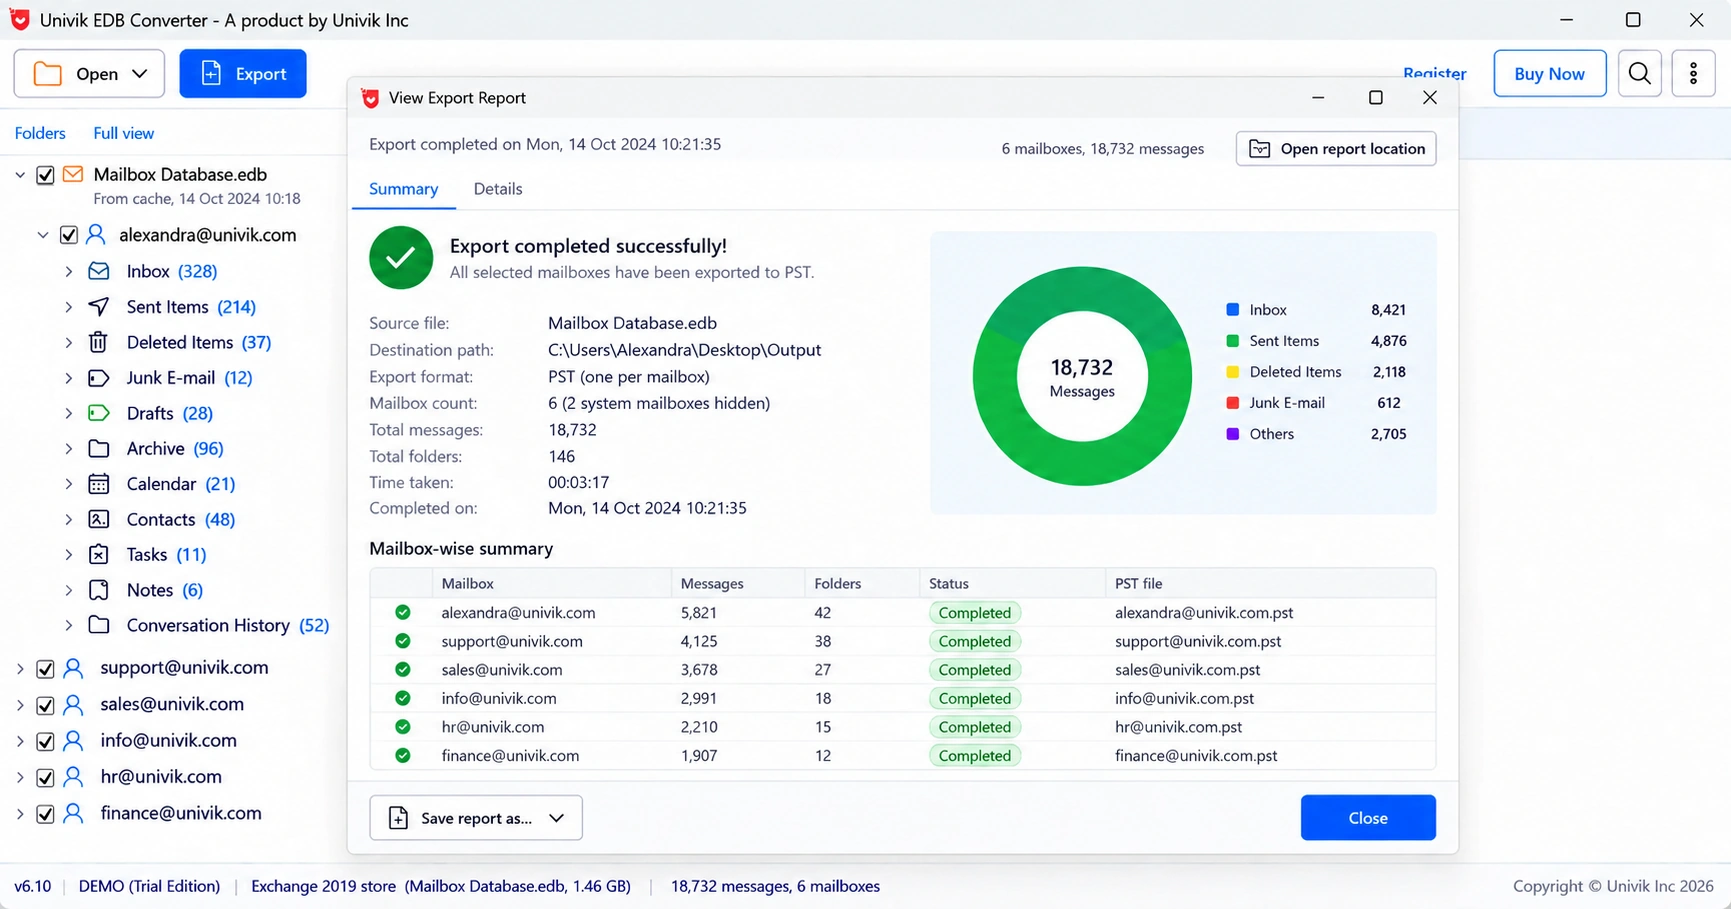
Task: Click the search magnifier icon in toolbar
Action: click(x=1639, y=73)
